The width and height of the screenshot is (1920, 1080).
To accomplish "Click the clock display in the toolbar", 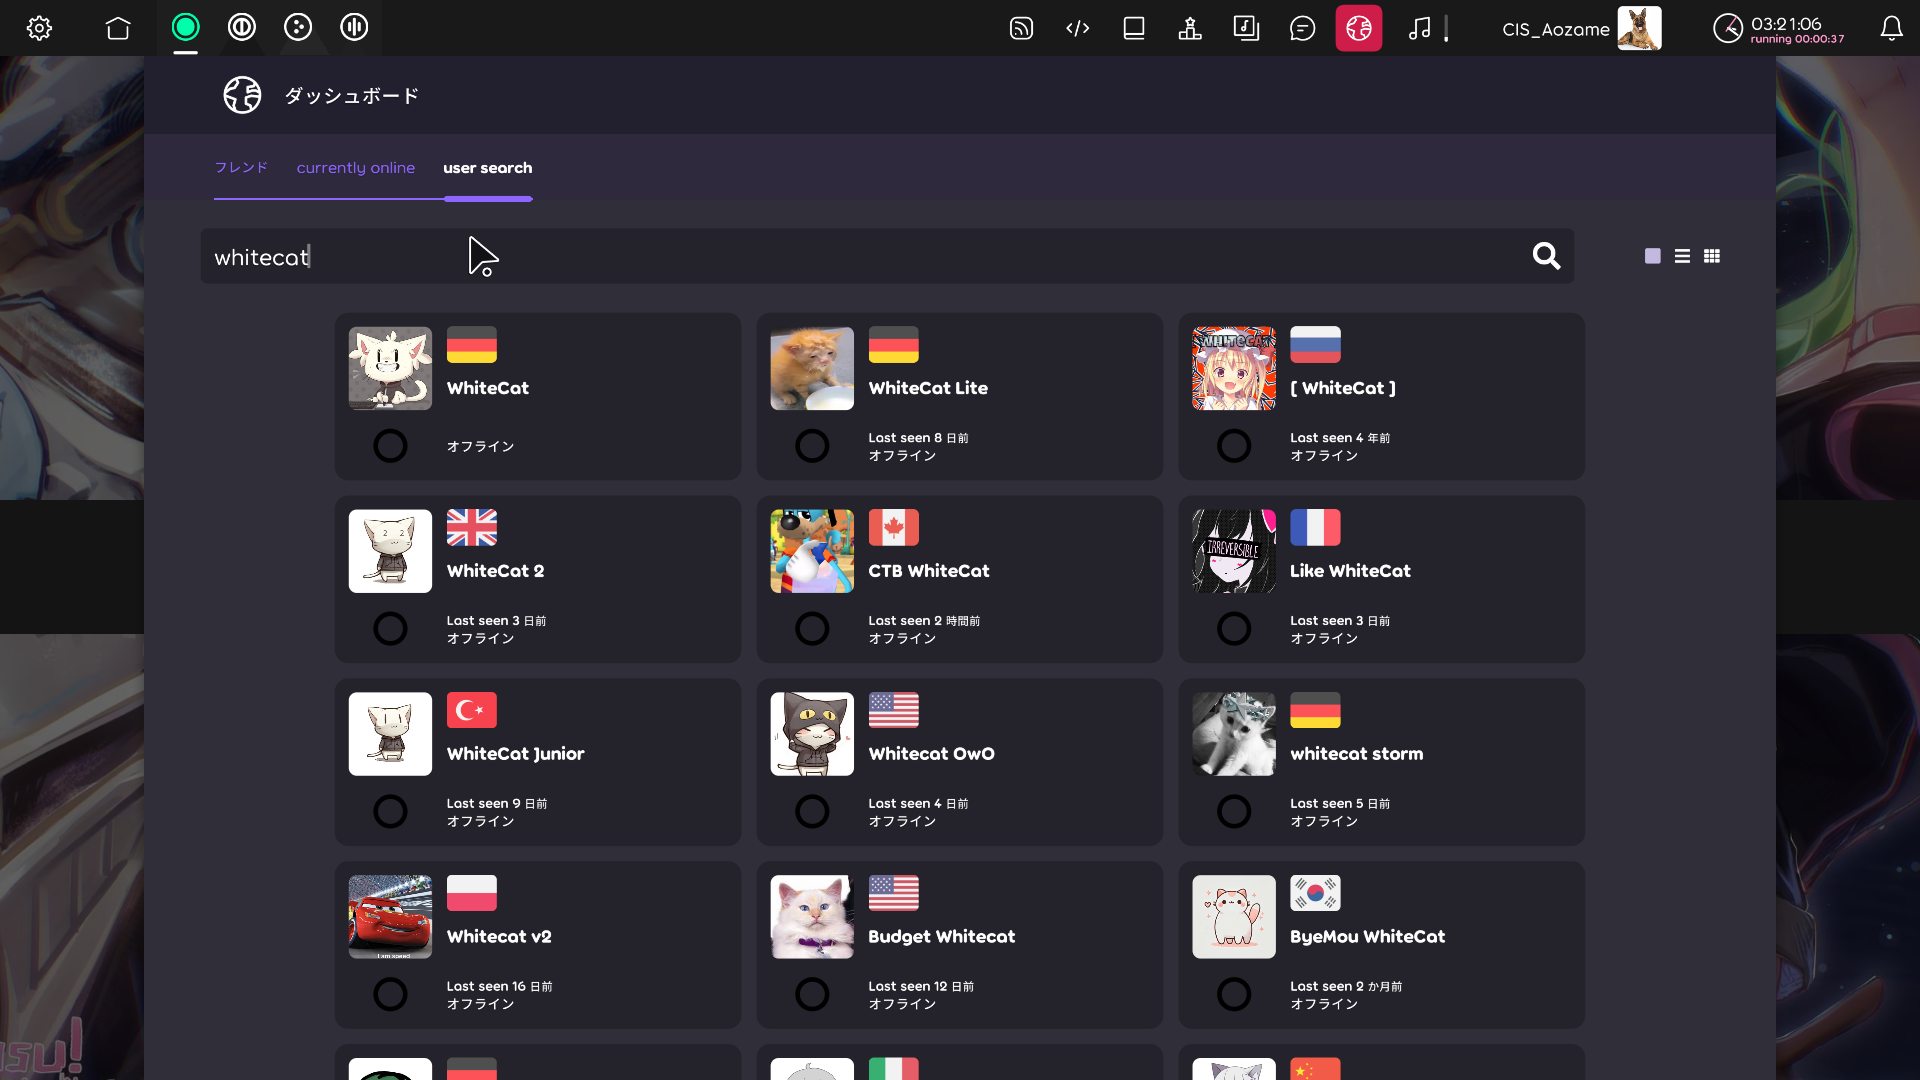I will [x=1779, y=28].
